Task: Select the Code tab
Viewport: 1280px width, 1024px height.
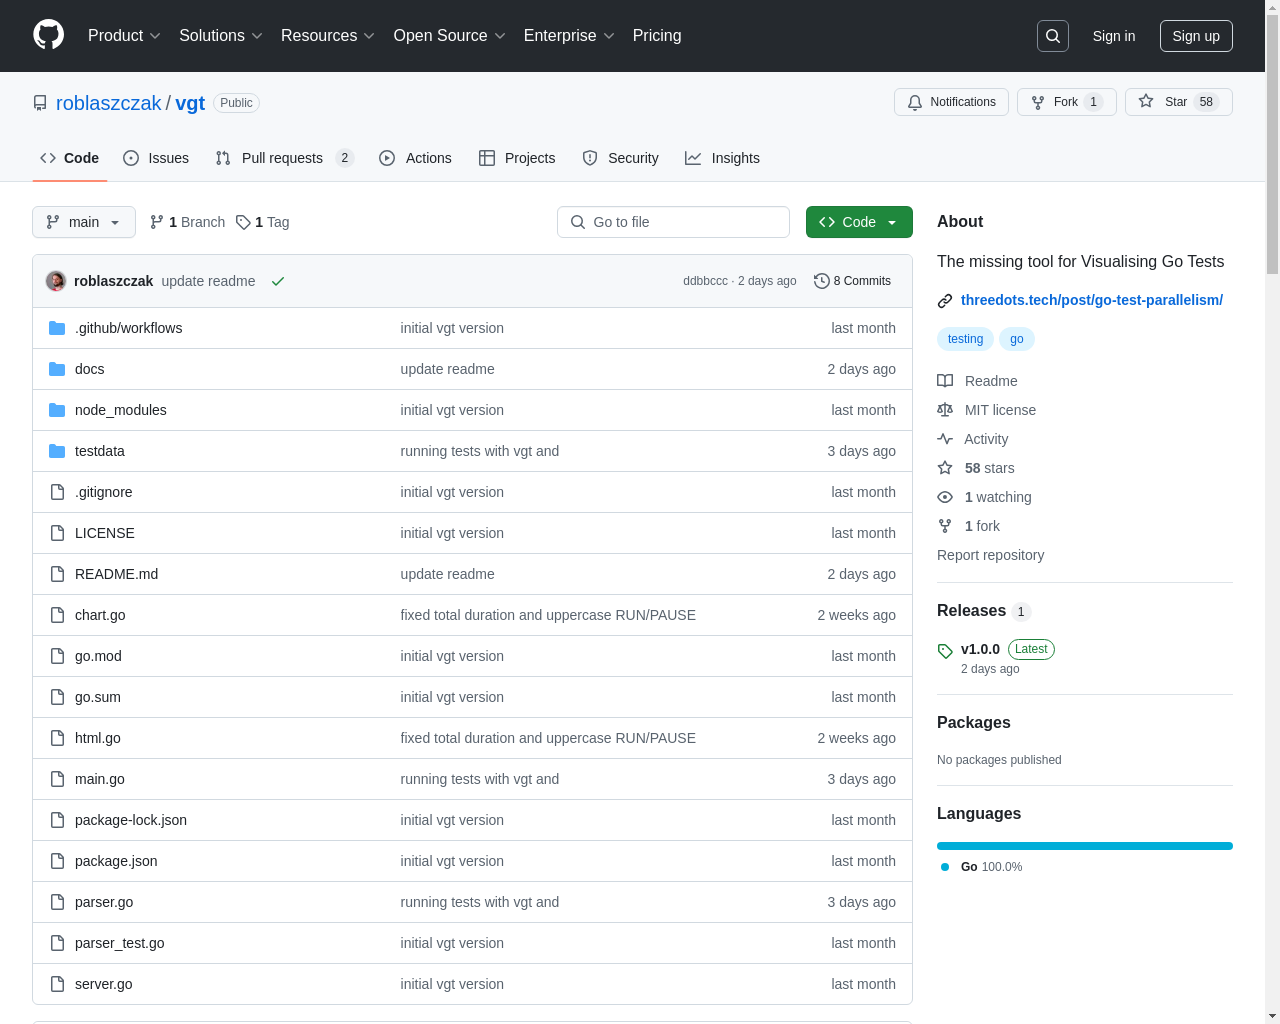Action: (x=70, y=158)
